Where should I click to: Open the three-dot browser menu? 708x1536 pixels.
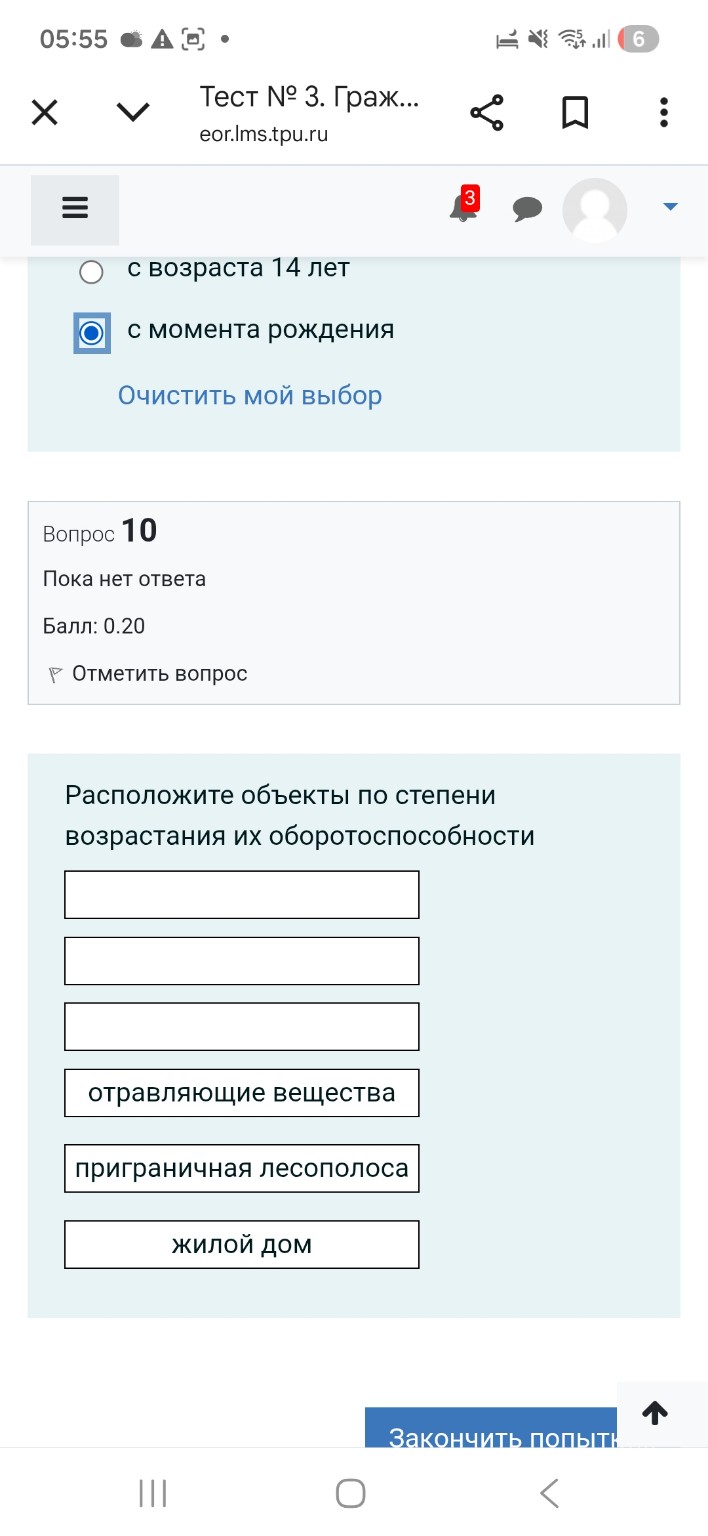[x=663, y=112]
